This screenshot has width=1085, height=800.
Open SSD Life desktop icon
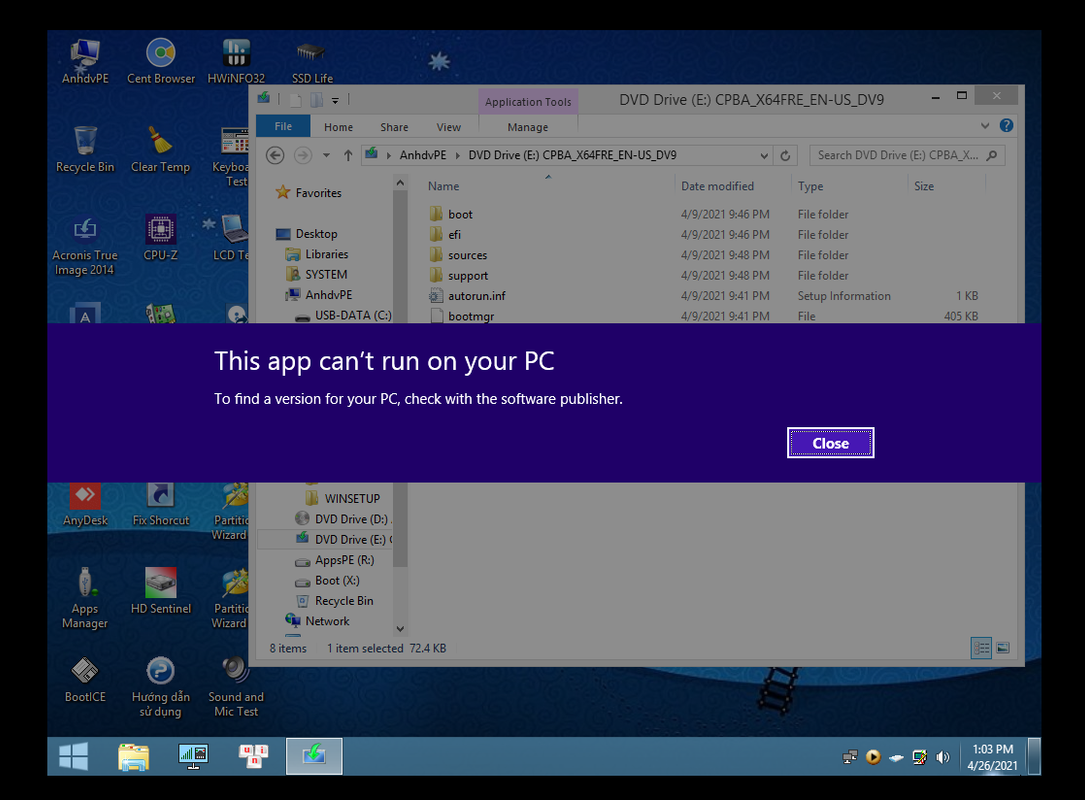click(x=311, y=62)
